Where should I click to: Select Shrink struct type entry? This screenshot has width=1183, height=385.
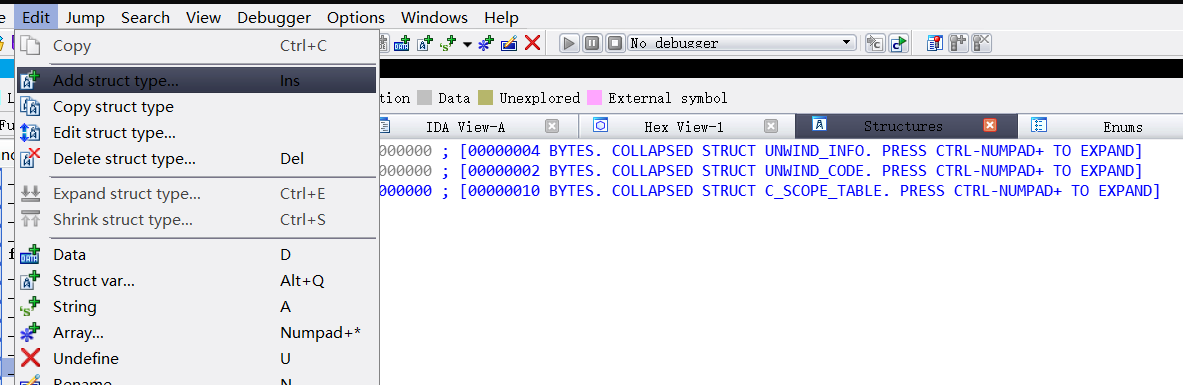(x=196, y=220)
